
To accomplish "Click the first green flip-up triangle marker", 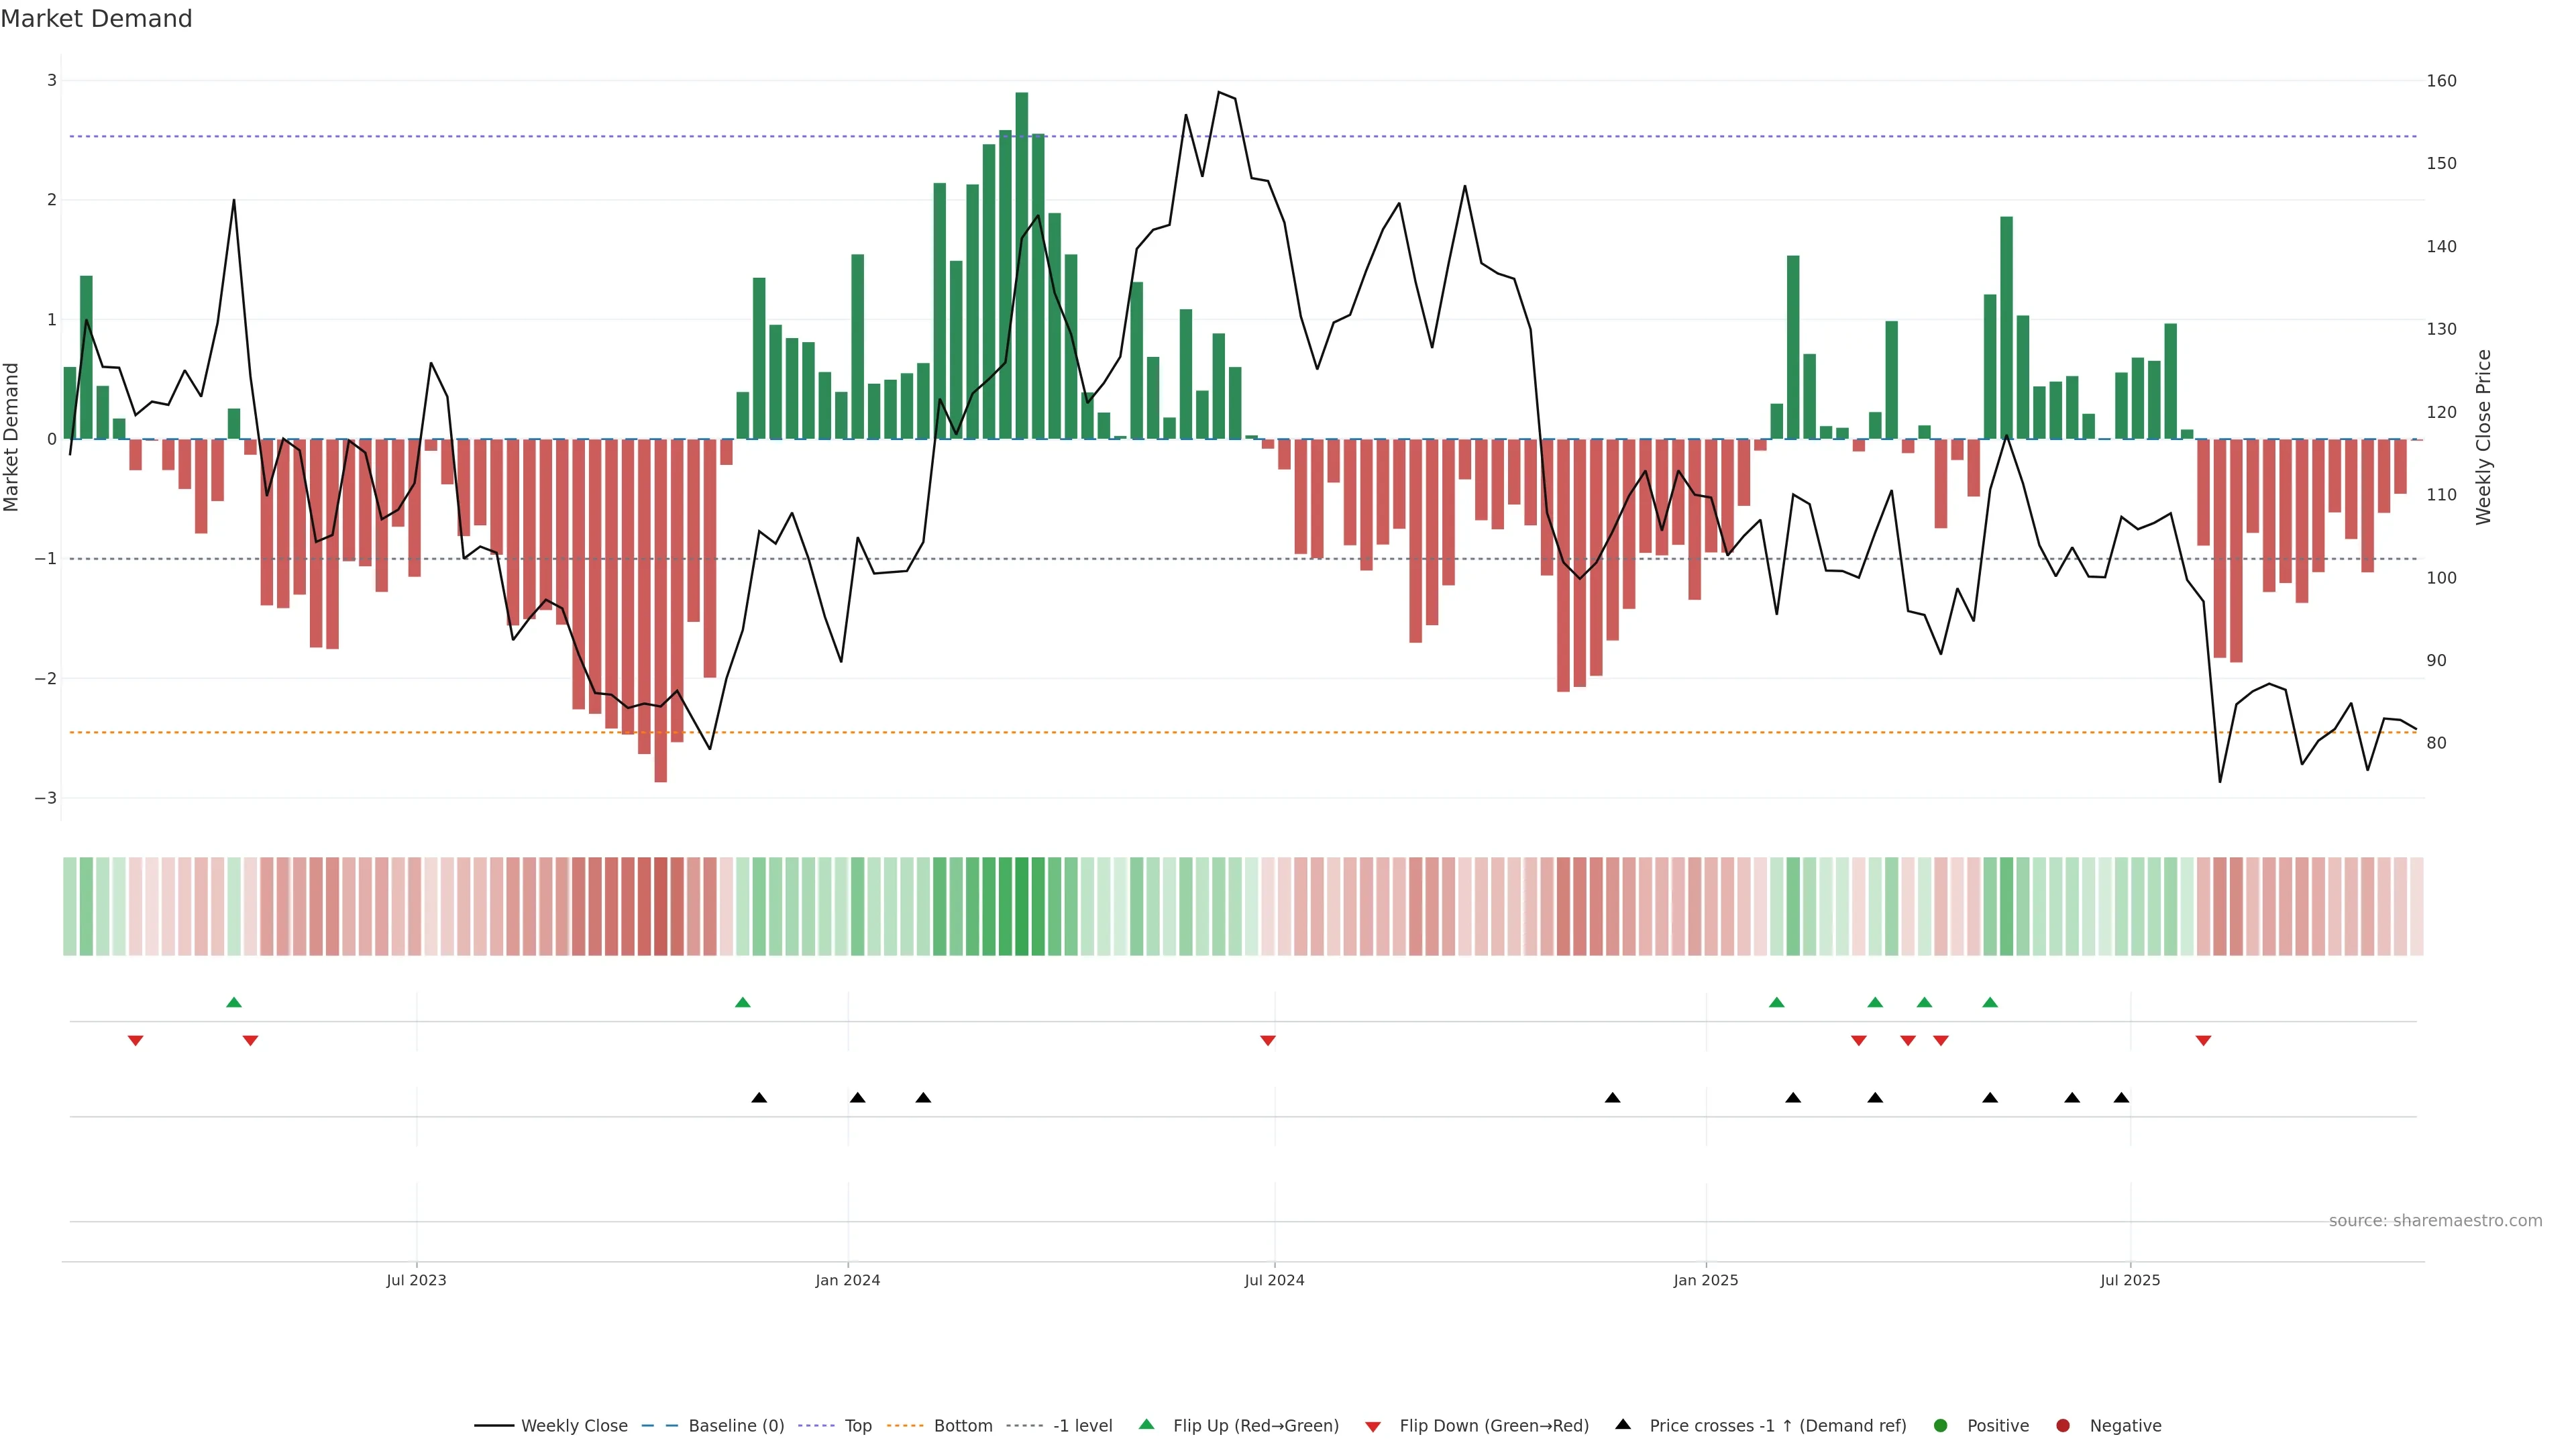I will click(234, 1002).
